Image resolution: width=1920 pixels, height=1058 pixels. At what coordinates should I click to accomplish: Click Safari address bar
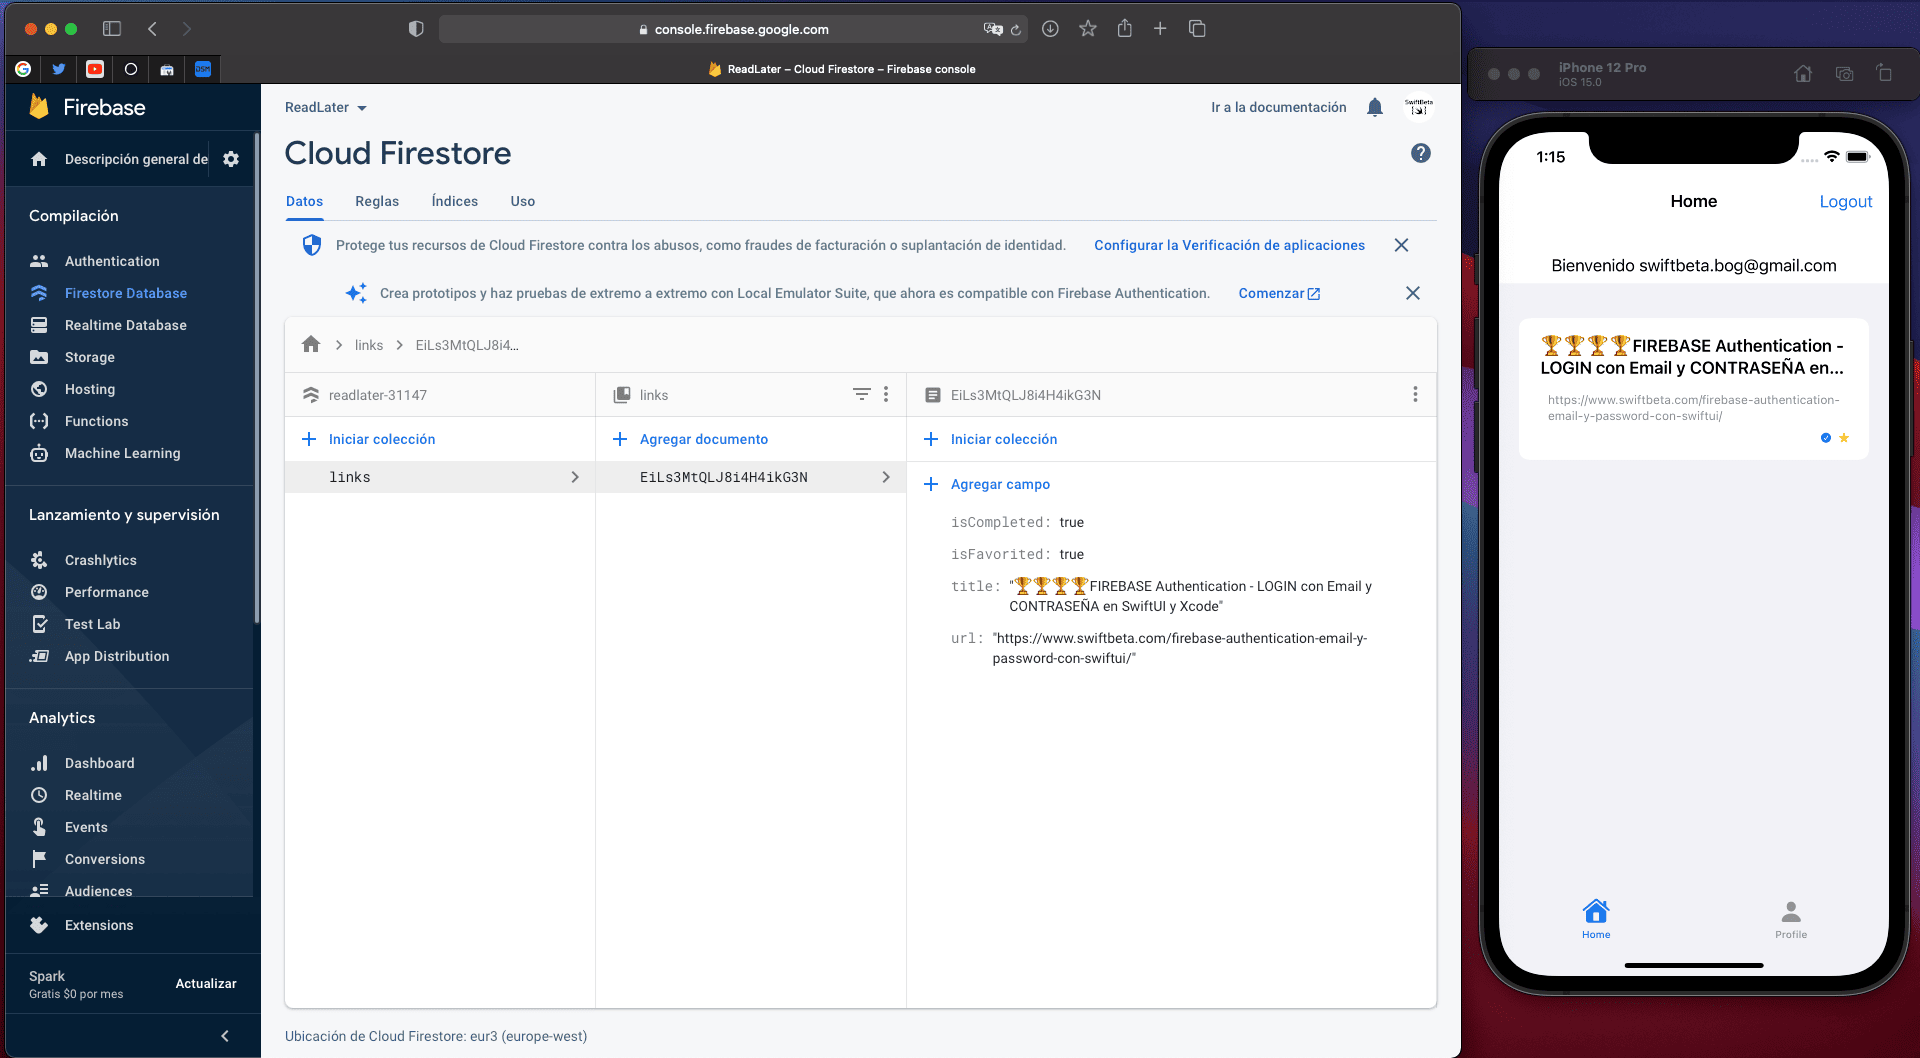733,29
